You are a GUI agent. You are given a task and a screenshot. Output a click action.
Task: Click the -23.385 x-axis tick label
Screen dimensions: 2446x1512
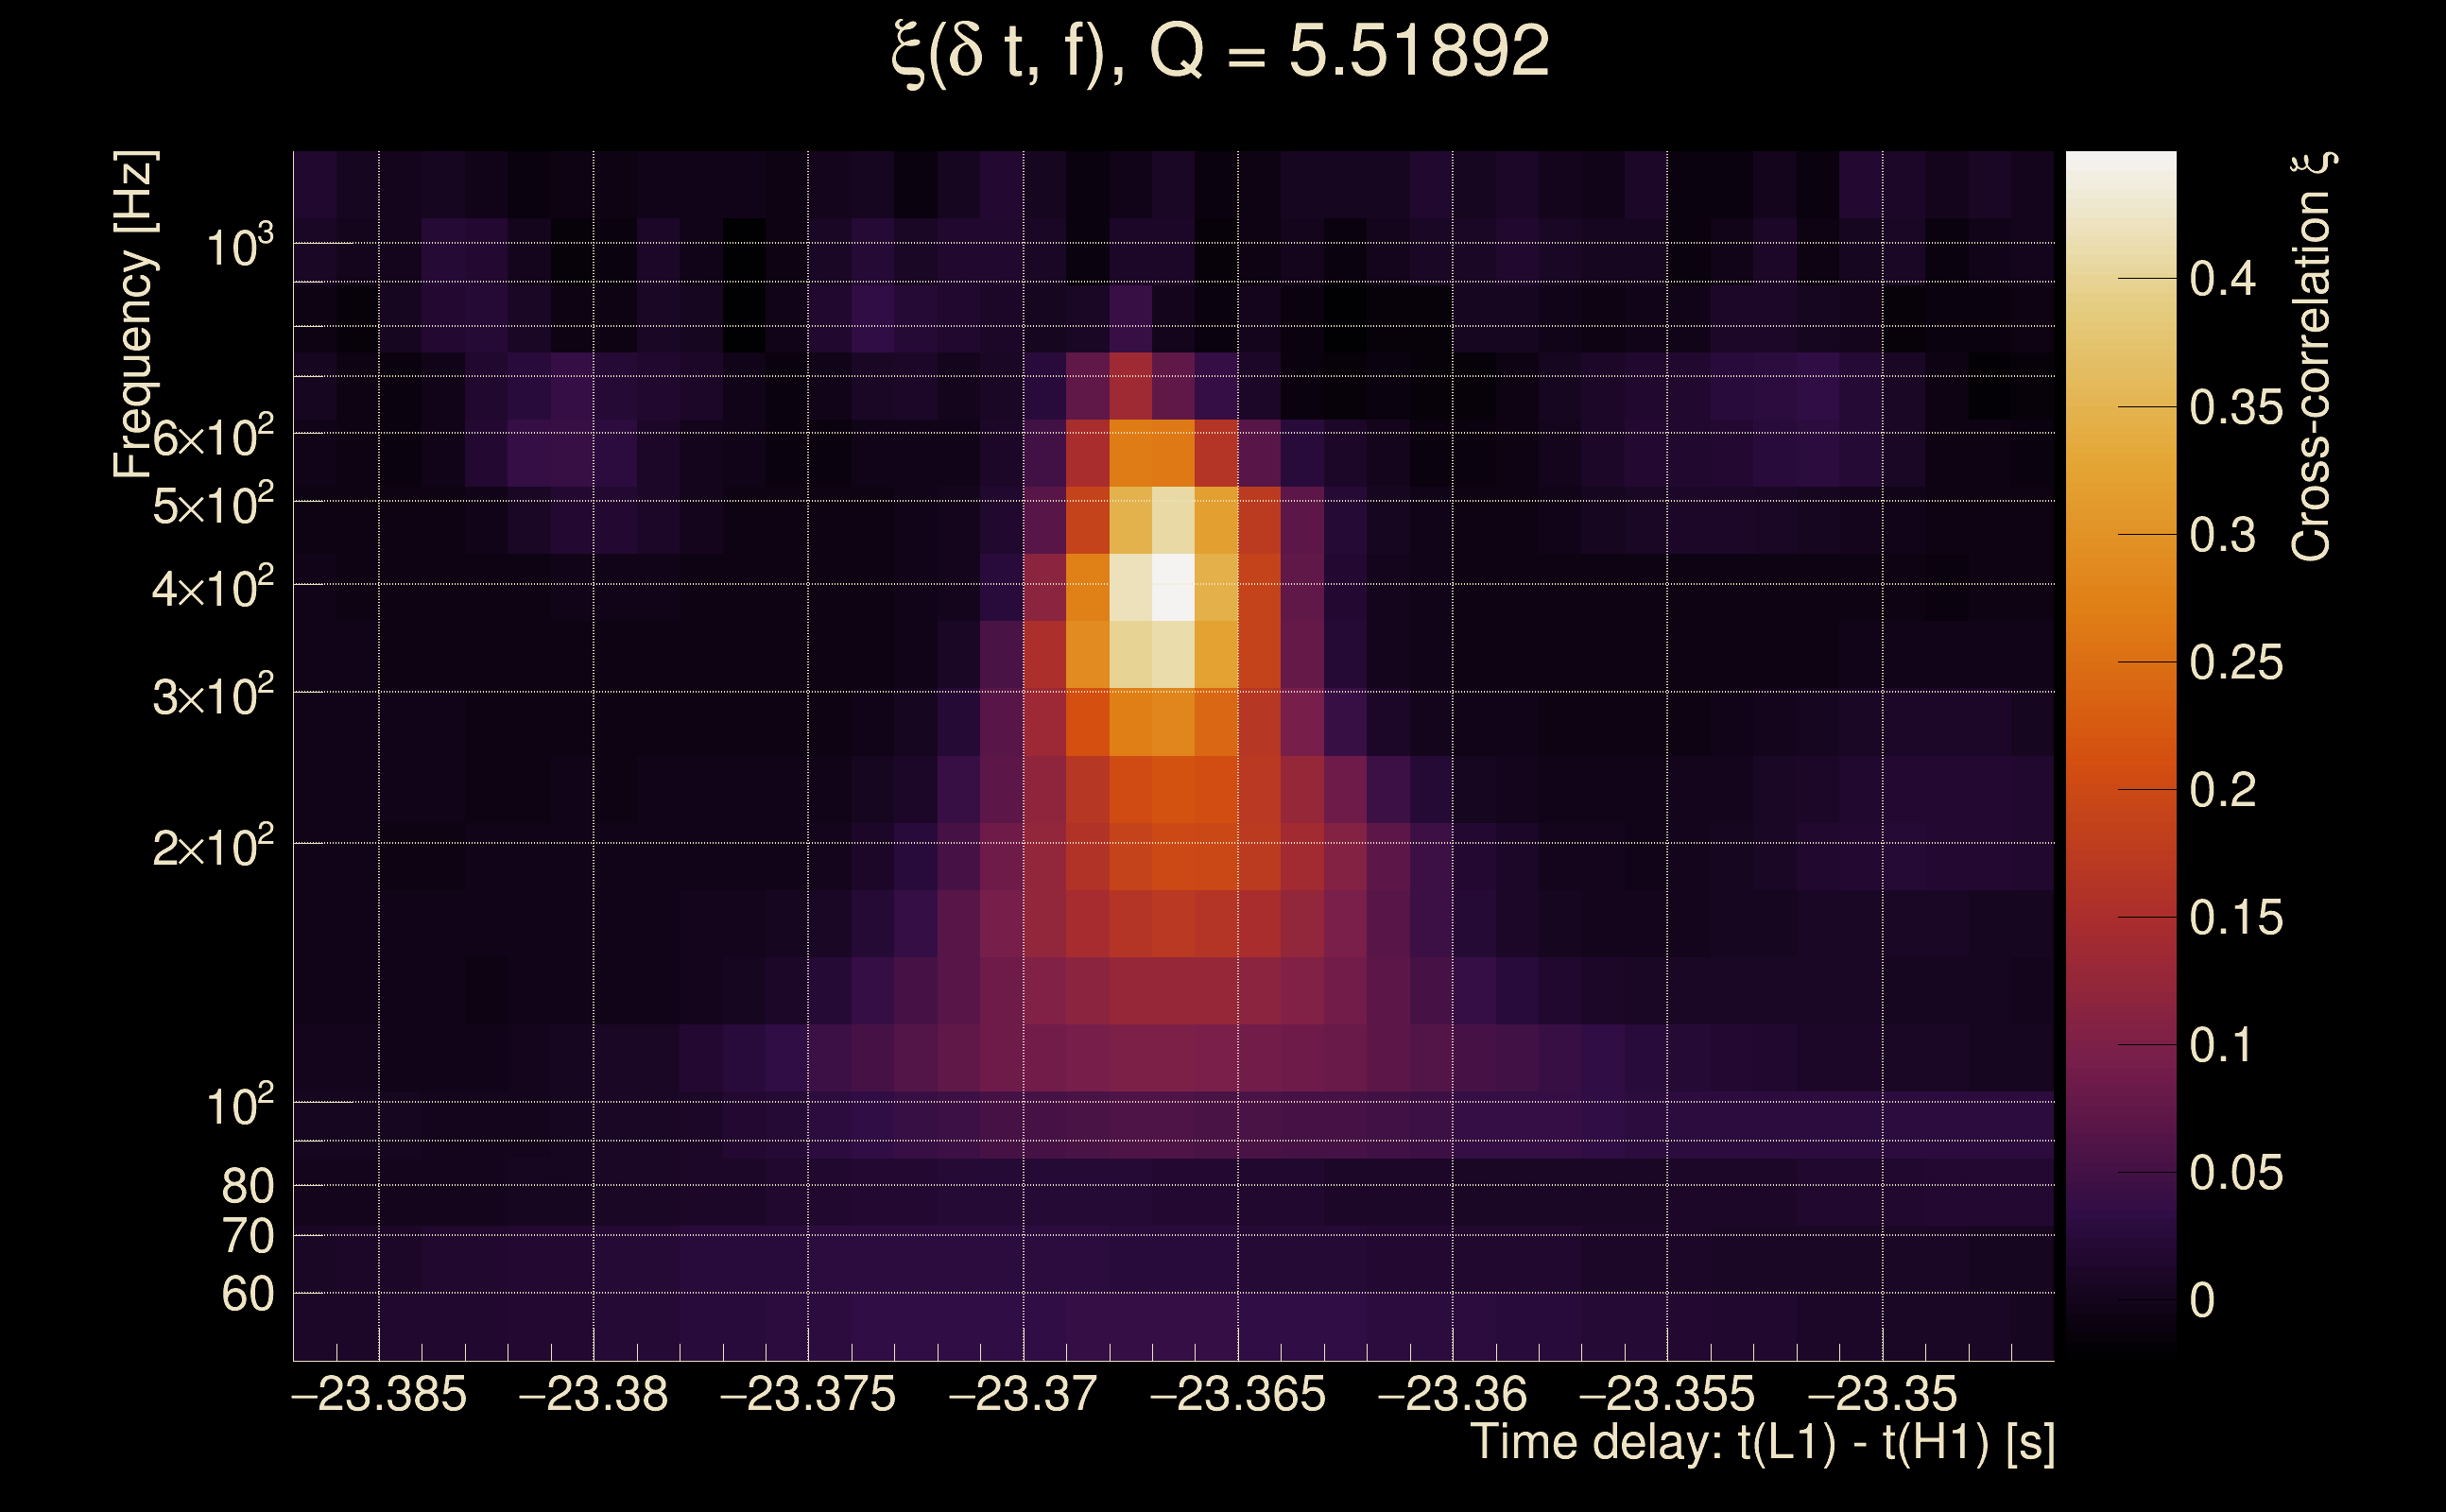(379, 1395)
